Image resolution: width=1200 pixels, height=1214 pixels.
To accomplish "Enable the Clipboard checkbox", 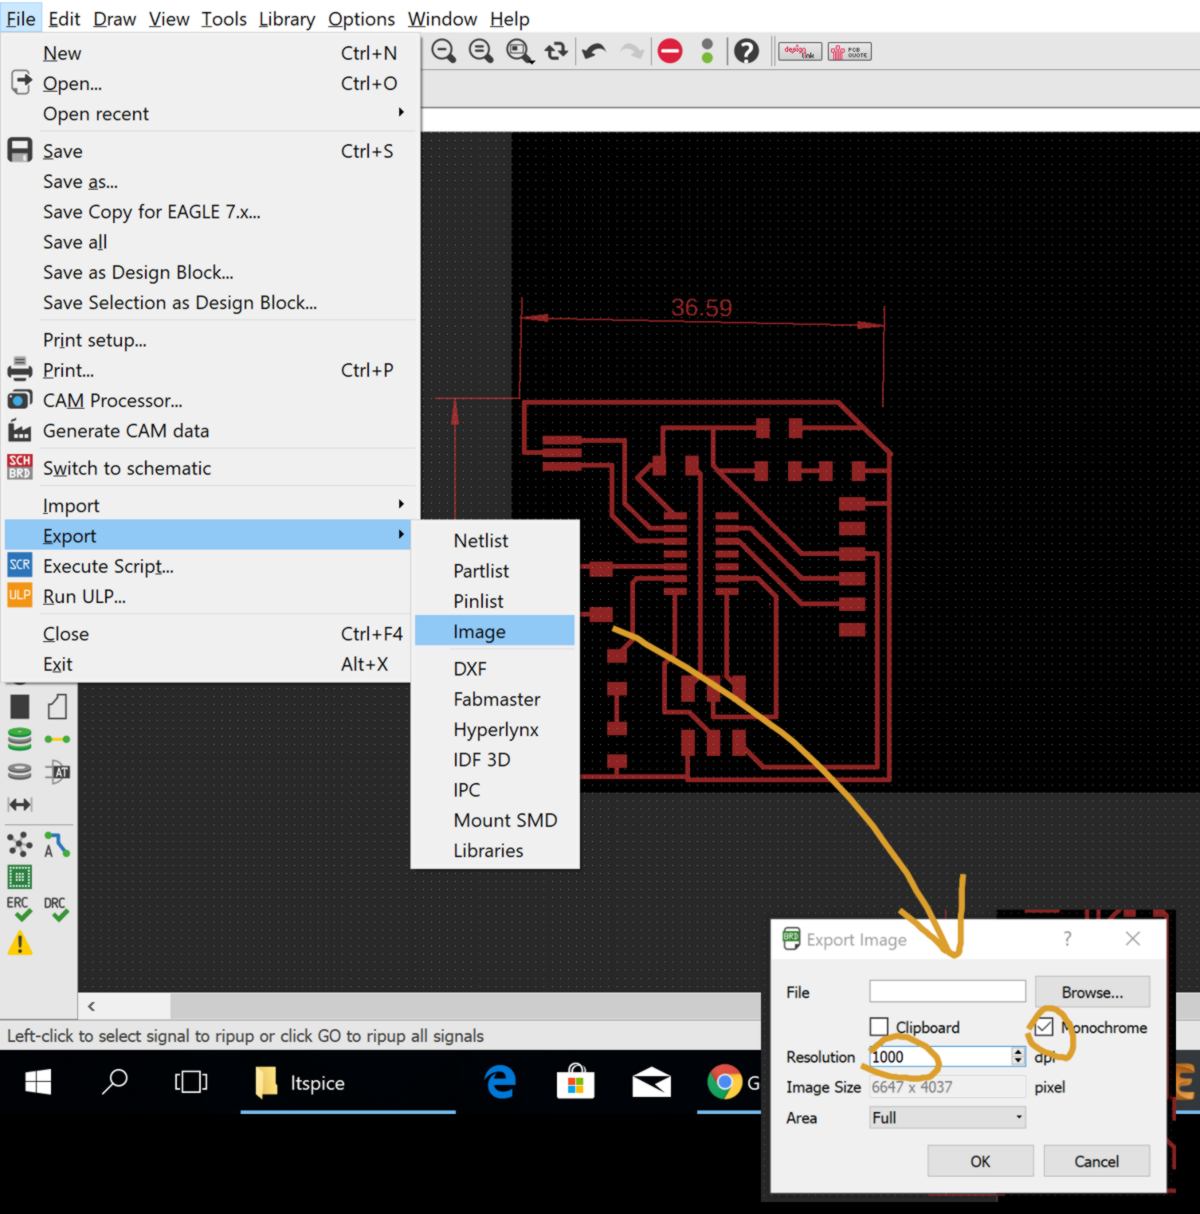I will point(879,1027).
